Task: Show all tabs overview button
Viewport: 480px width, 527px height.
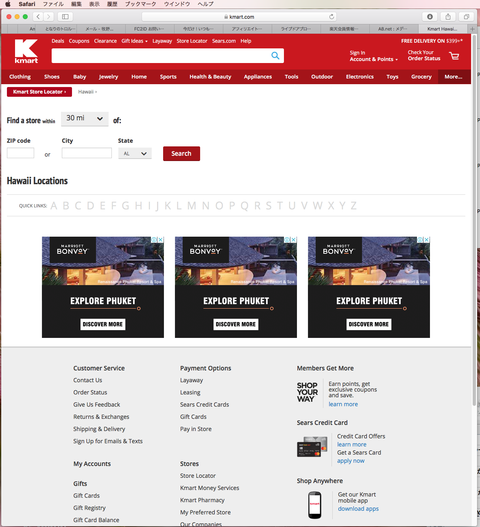Action: [x=466, y=16]
